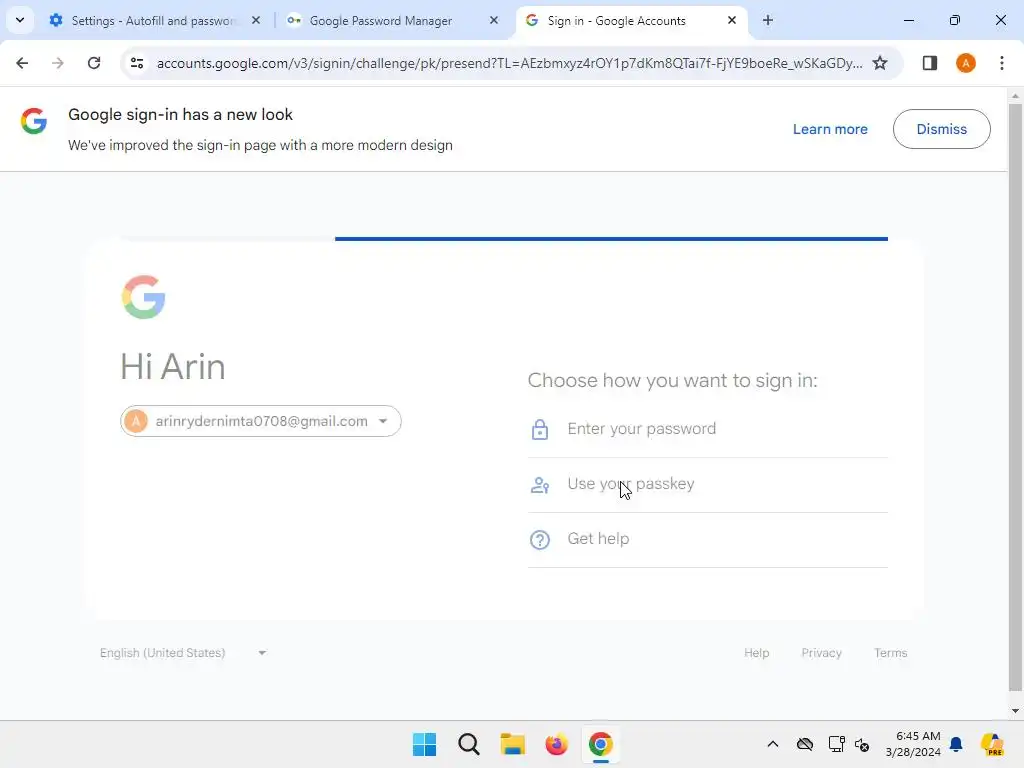
Task: Reload the sign-in page
Action: pyautogui.click(x=94, y=63)
